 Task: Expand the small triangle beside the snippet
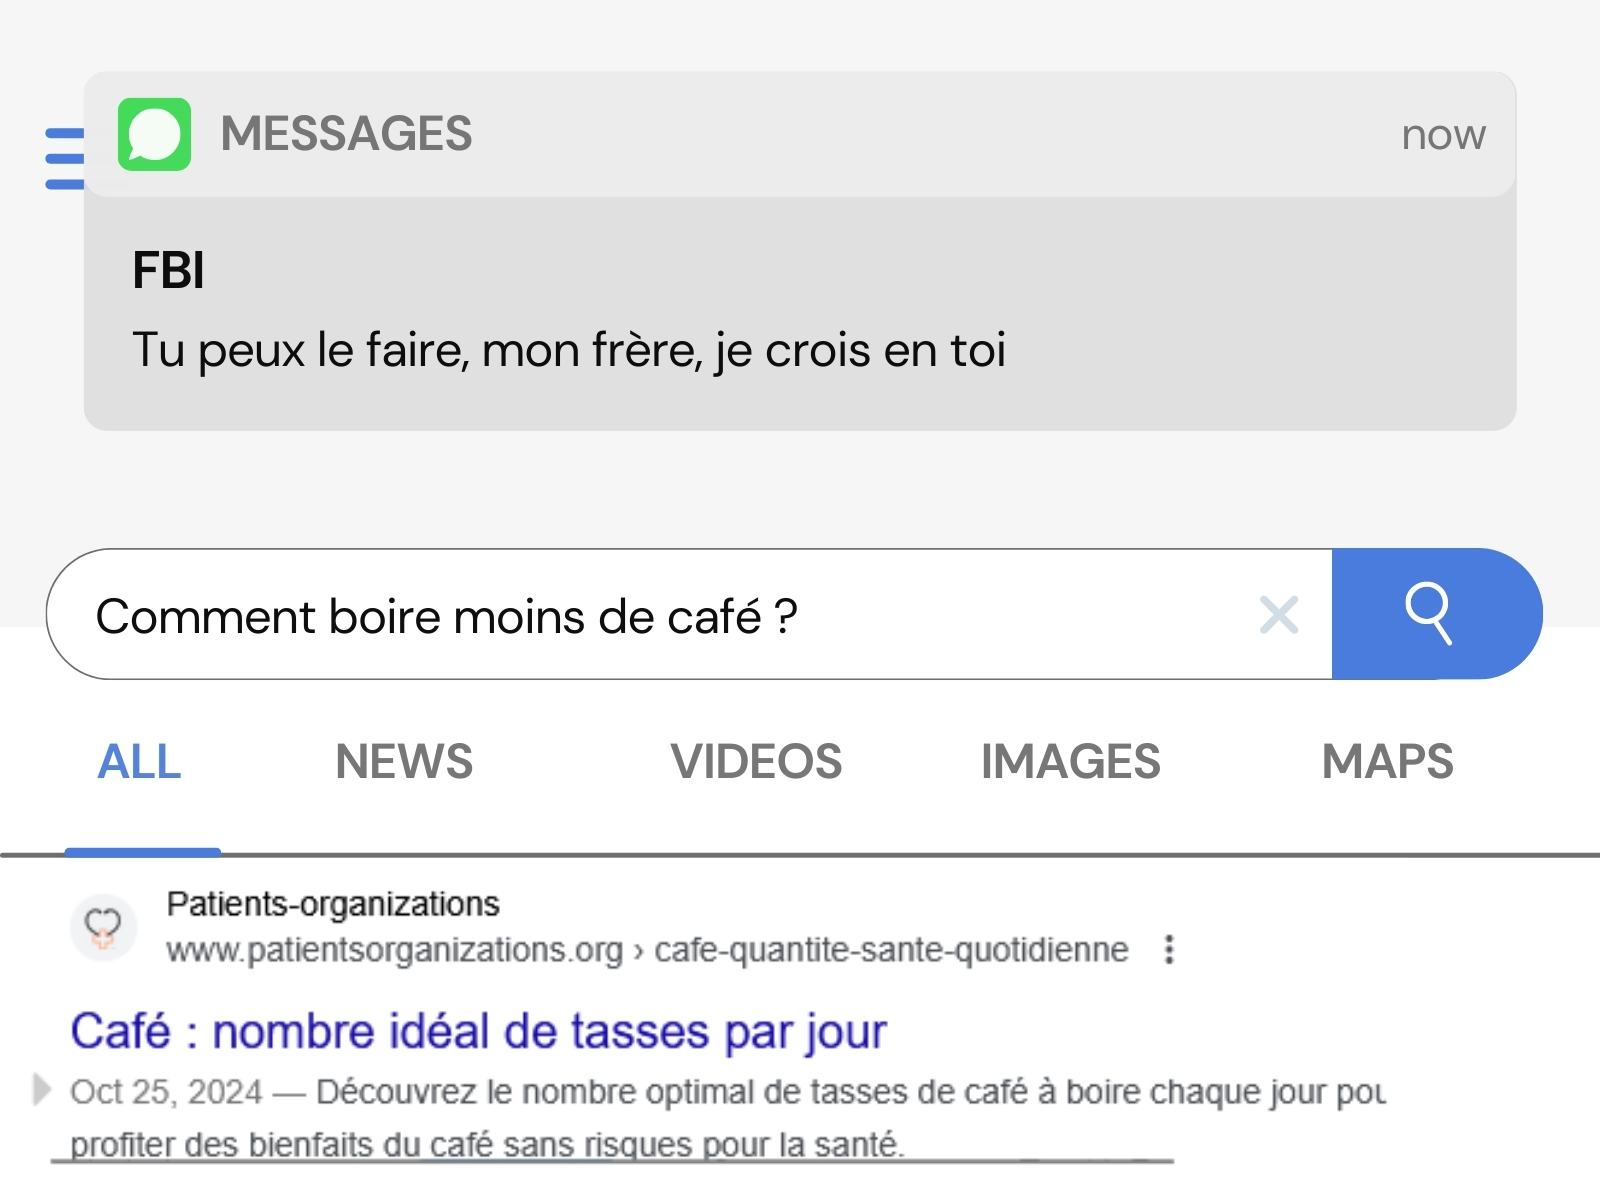coord(41,1089)
